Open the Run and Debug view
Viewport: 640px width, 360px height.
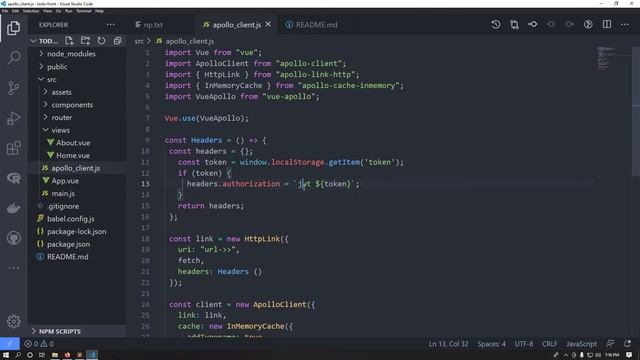pos(13,118)
